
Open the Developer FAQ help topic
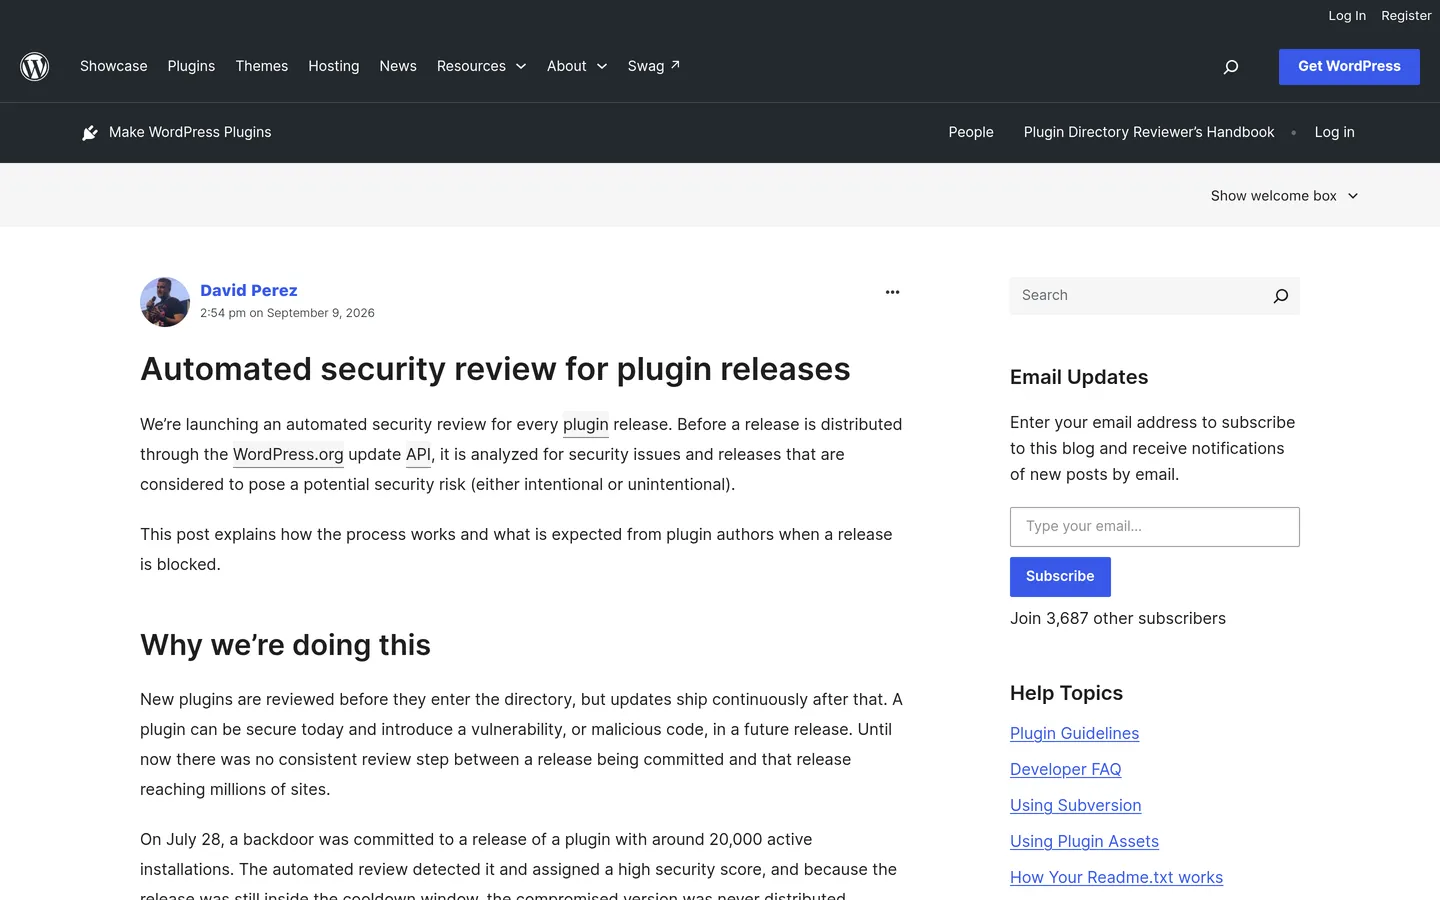[1066, 769]
